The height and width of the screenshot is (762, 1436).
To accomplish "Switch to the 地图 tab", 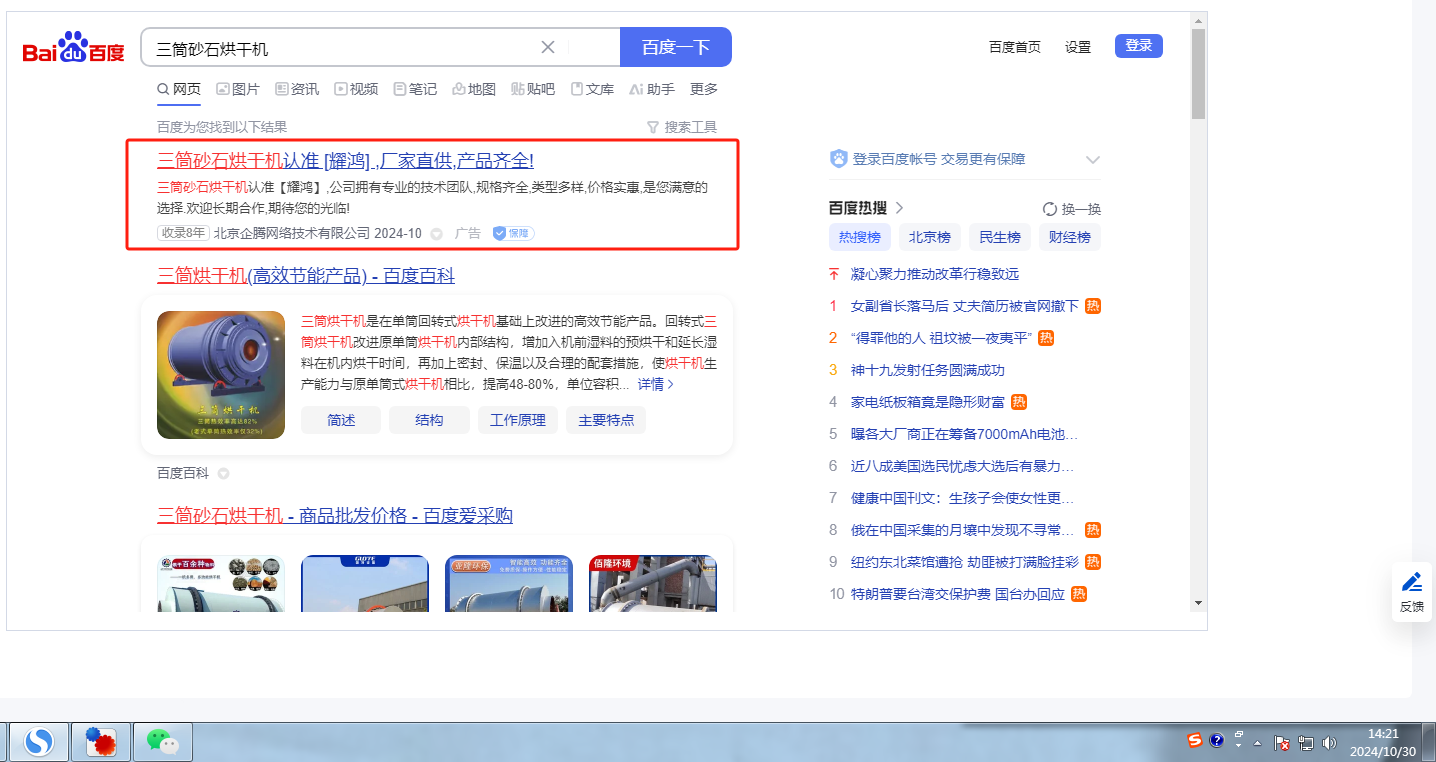I will point(474,89).
